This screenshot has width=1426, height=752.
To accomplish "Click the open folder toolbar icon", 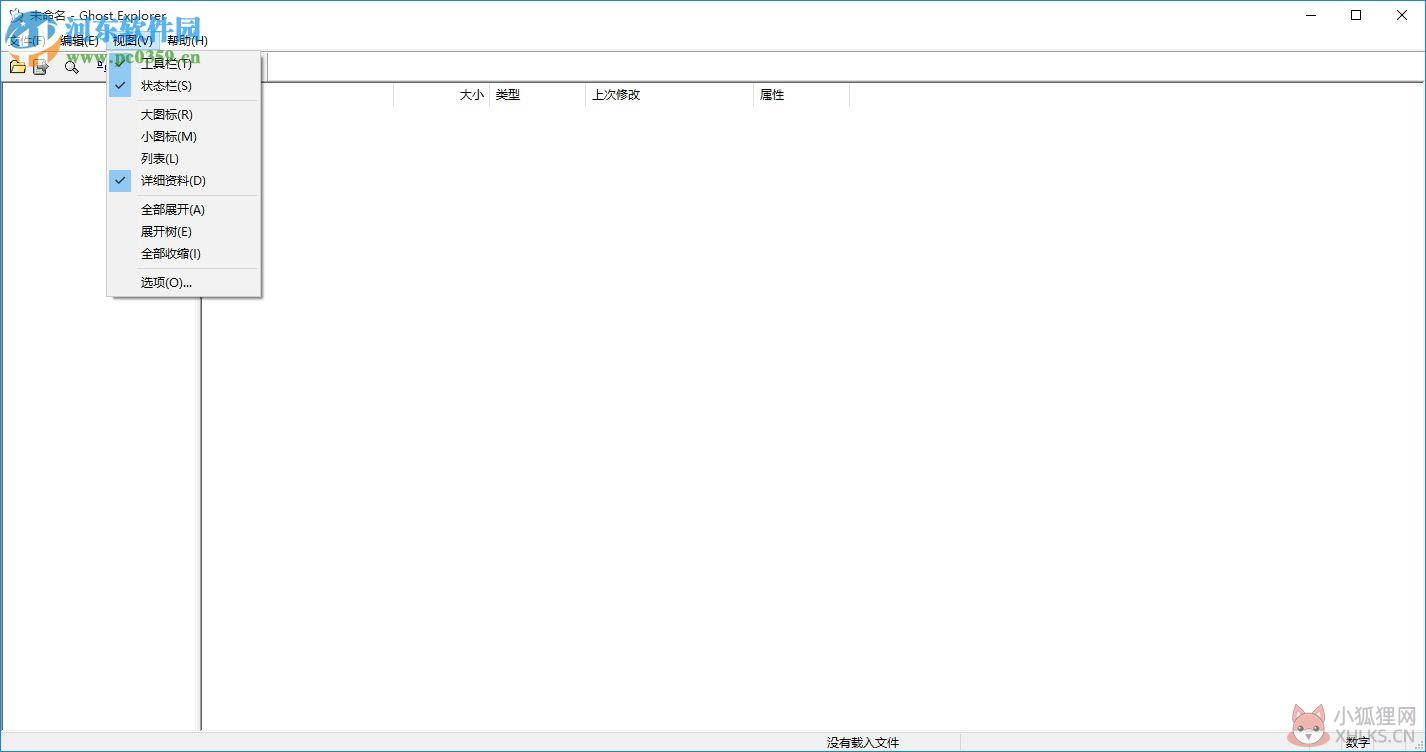I will (18, 67).
